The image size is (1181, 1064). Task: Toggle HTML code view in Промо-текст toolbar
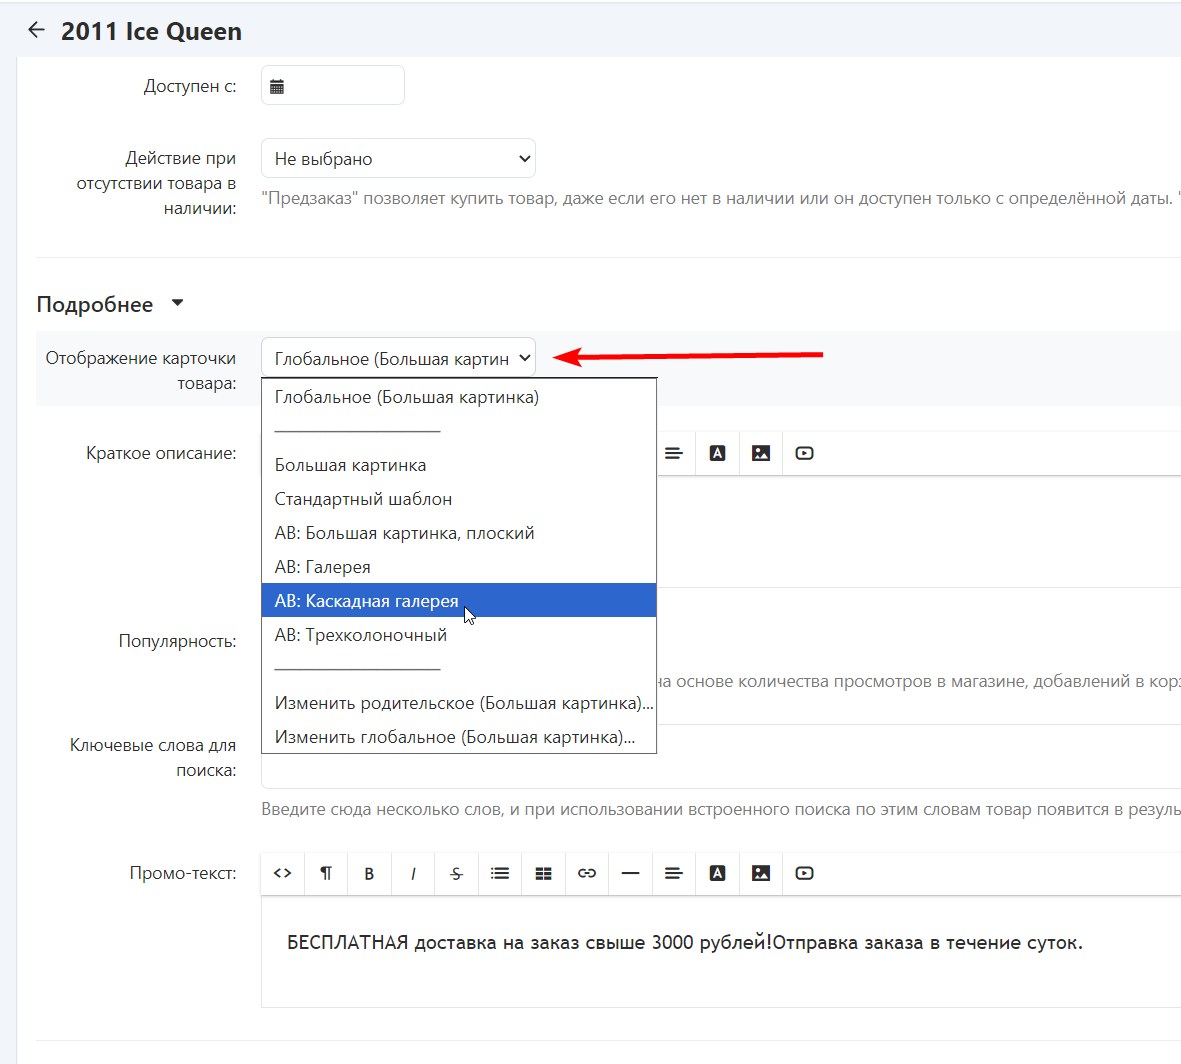click(283, 873)
